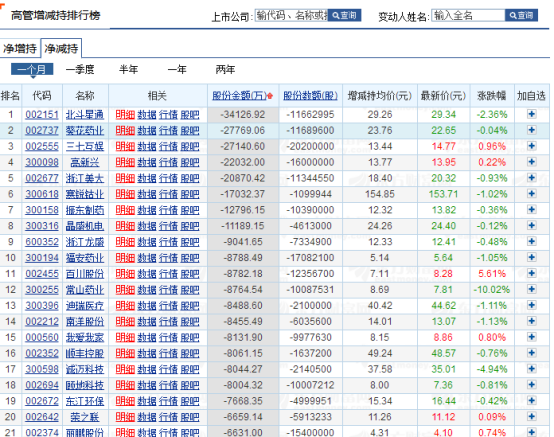Click 查询 button next to name input

point(521,15)
